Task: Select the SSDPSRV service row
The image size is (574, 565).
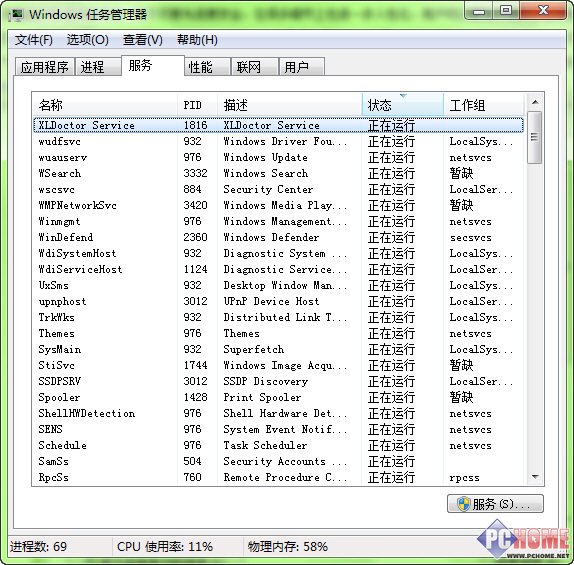Action: (278, 382)
